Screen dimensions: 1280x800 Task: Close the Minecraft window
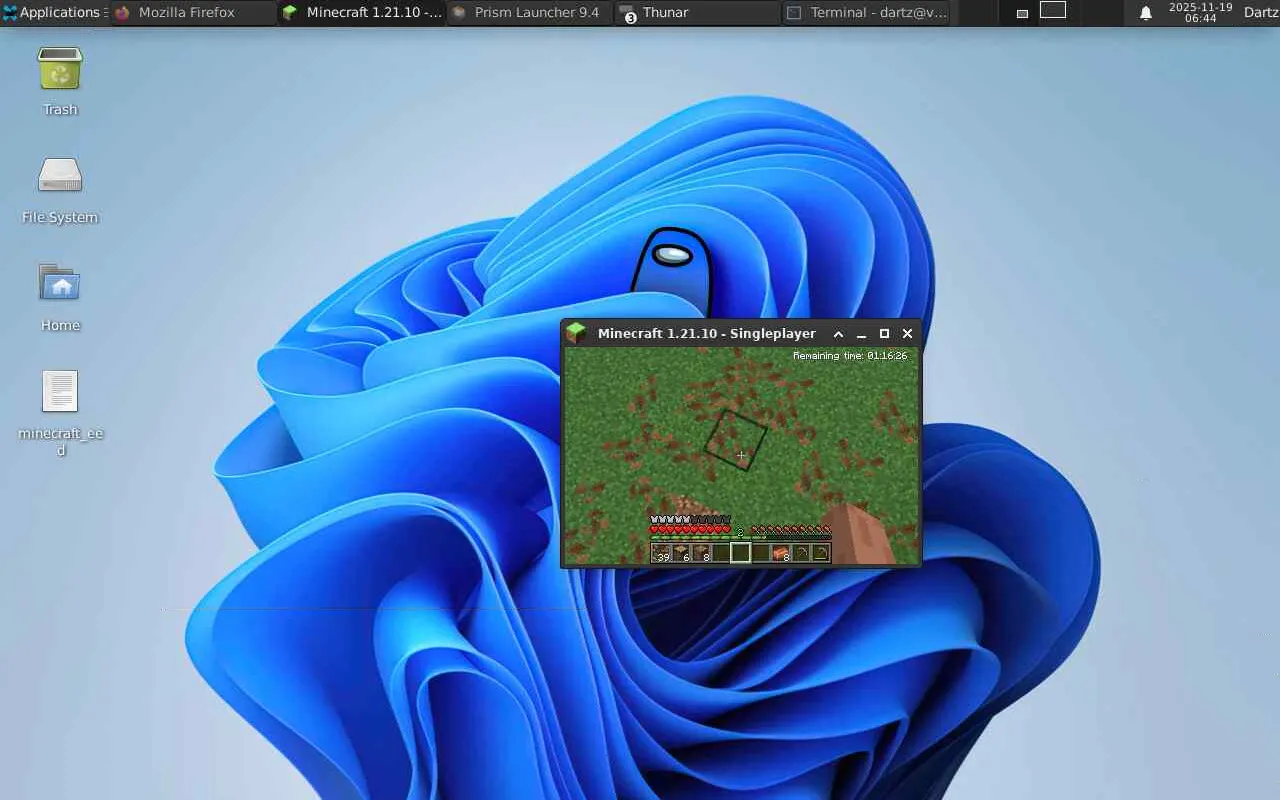click(907, 334)
